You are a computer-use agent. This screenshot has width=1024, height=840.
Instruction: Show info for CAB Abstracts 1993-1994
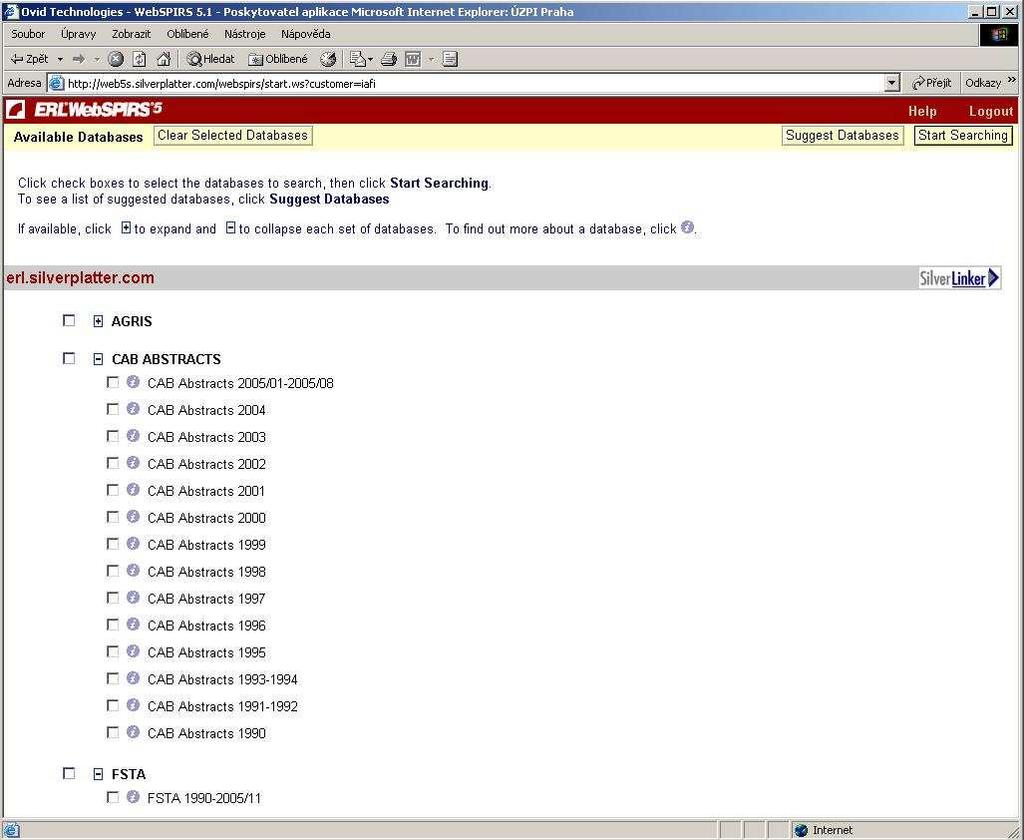point(133,678)
